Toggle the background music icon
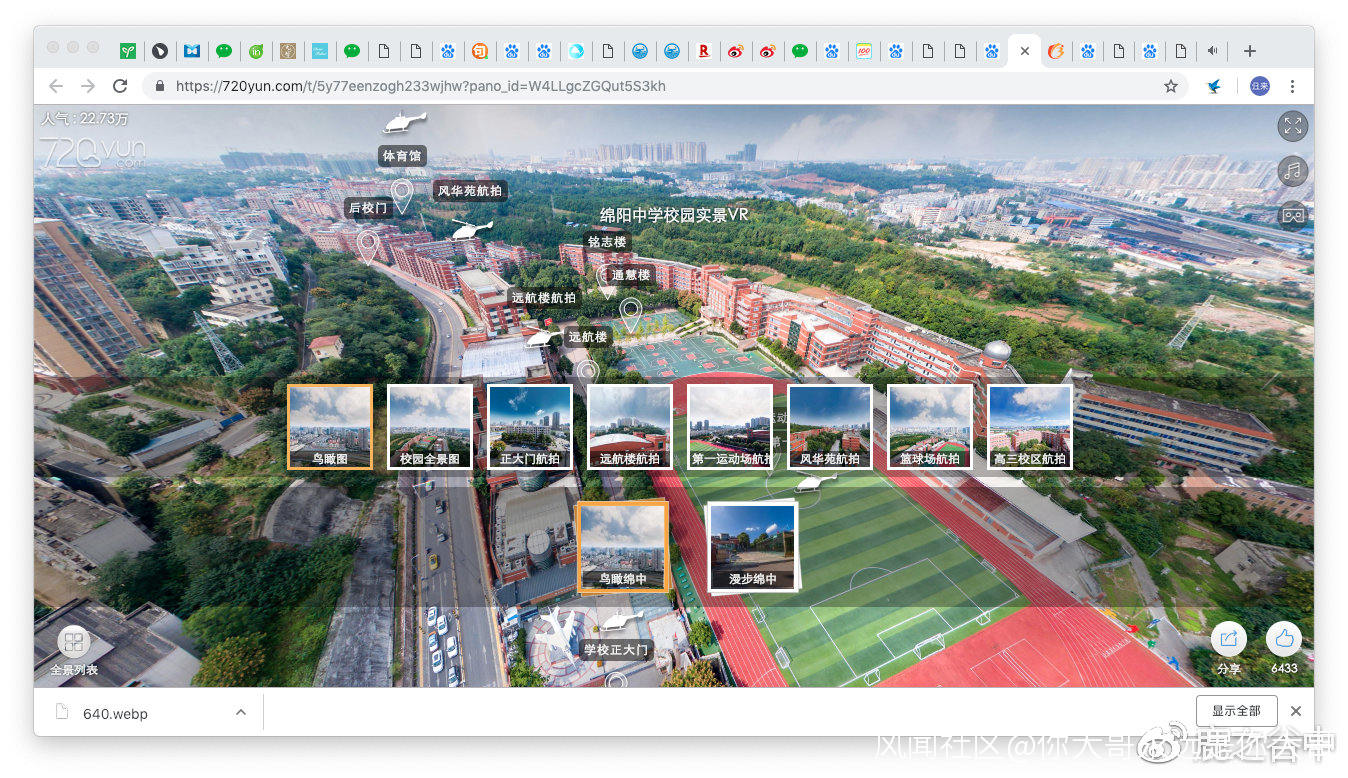 (x=1292, y=170)
